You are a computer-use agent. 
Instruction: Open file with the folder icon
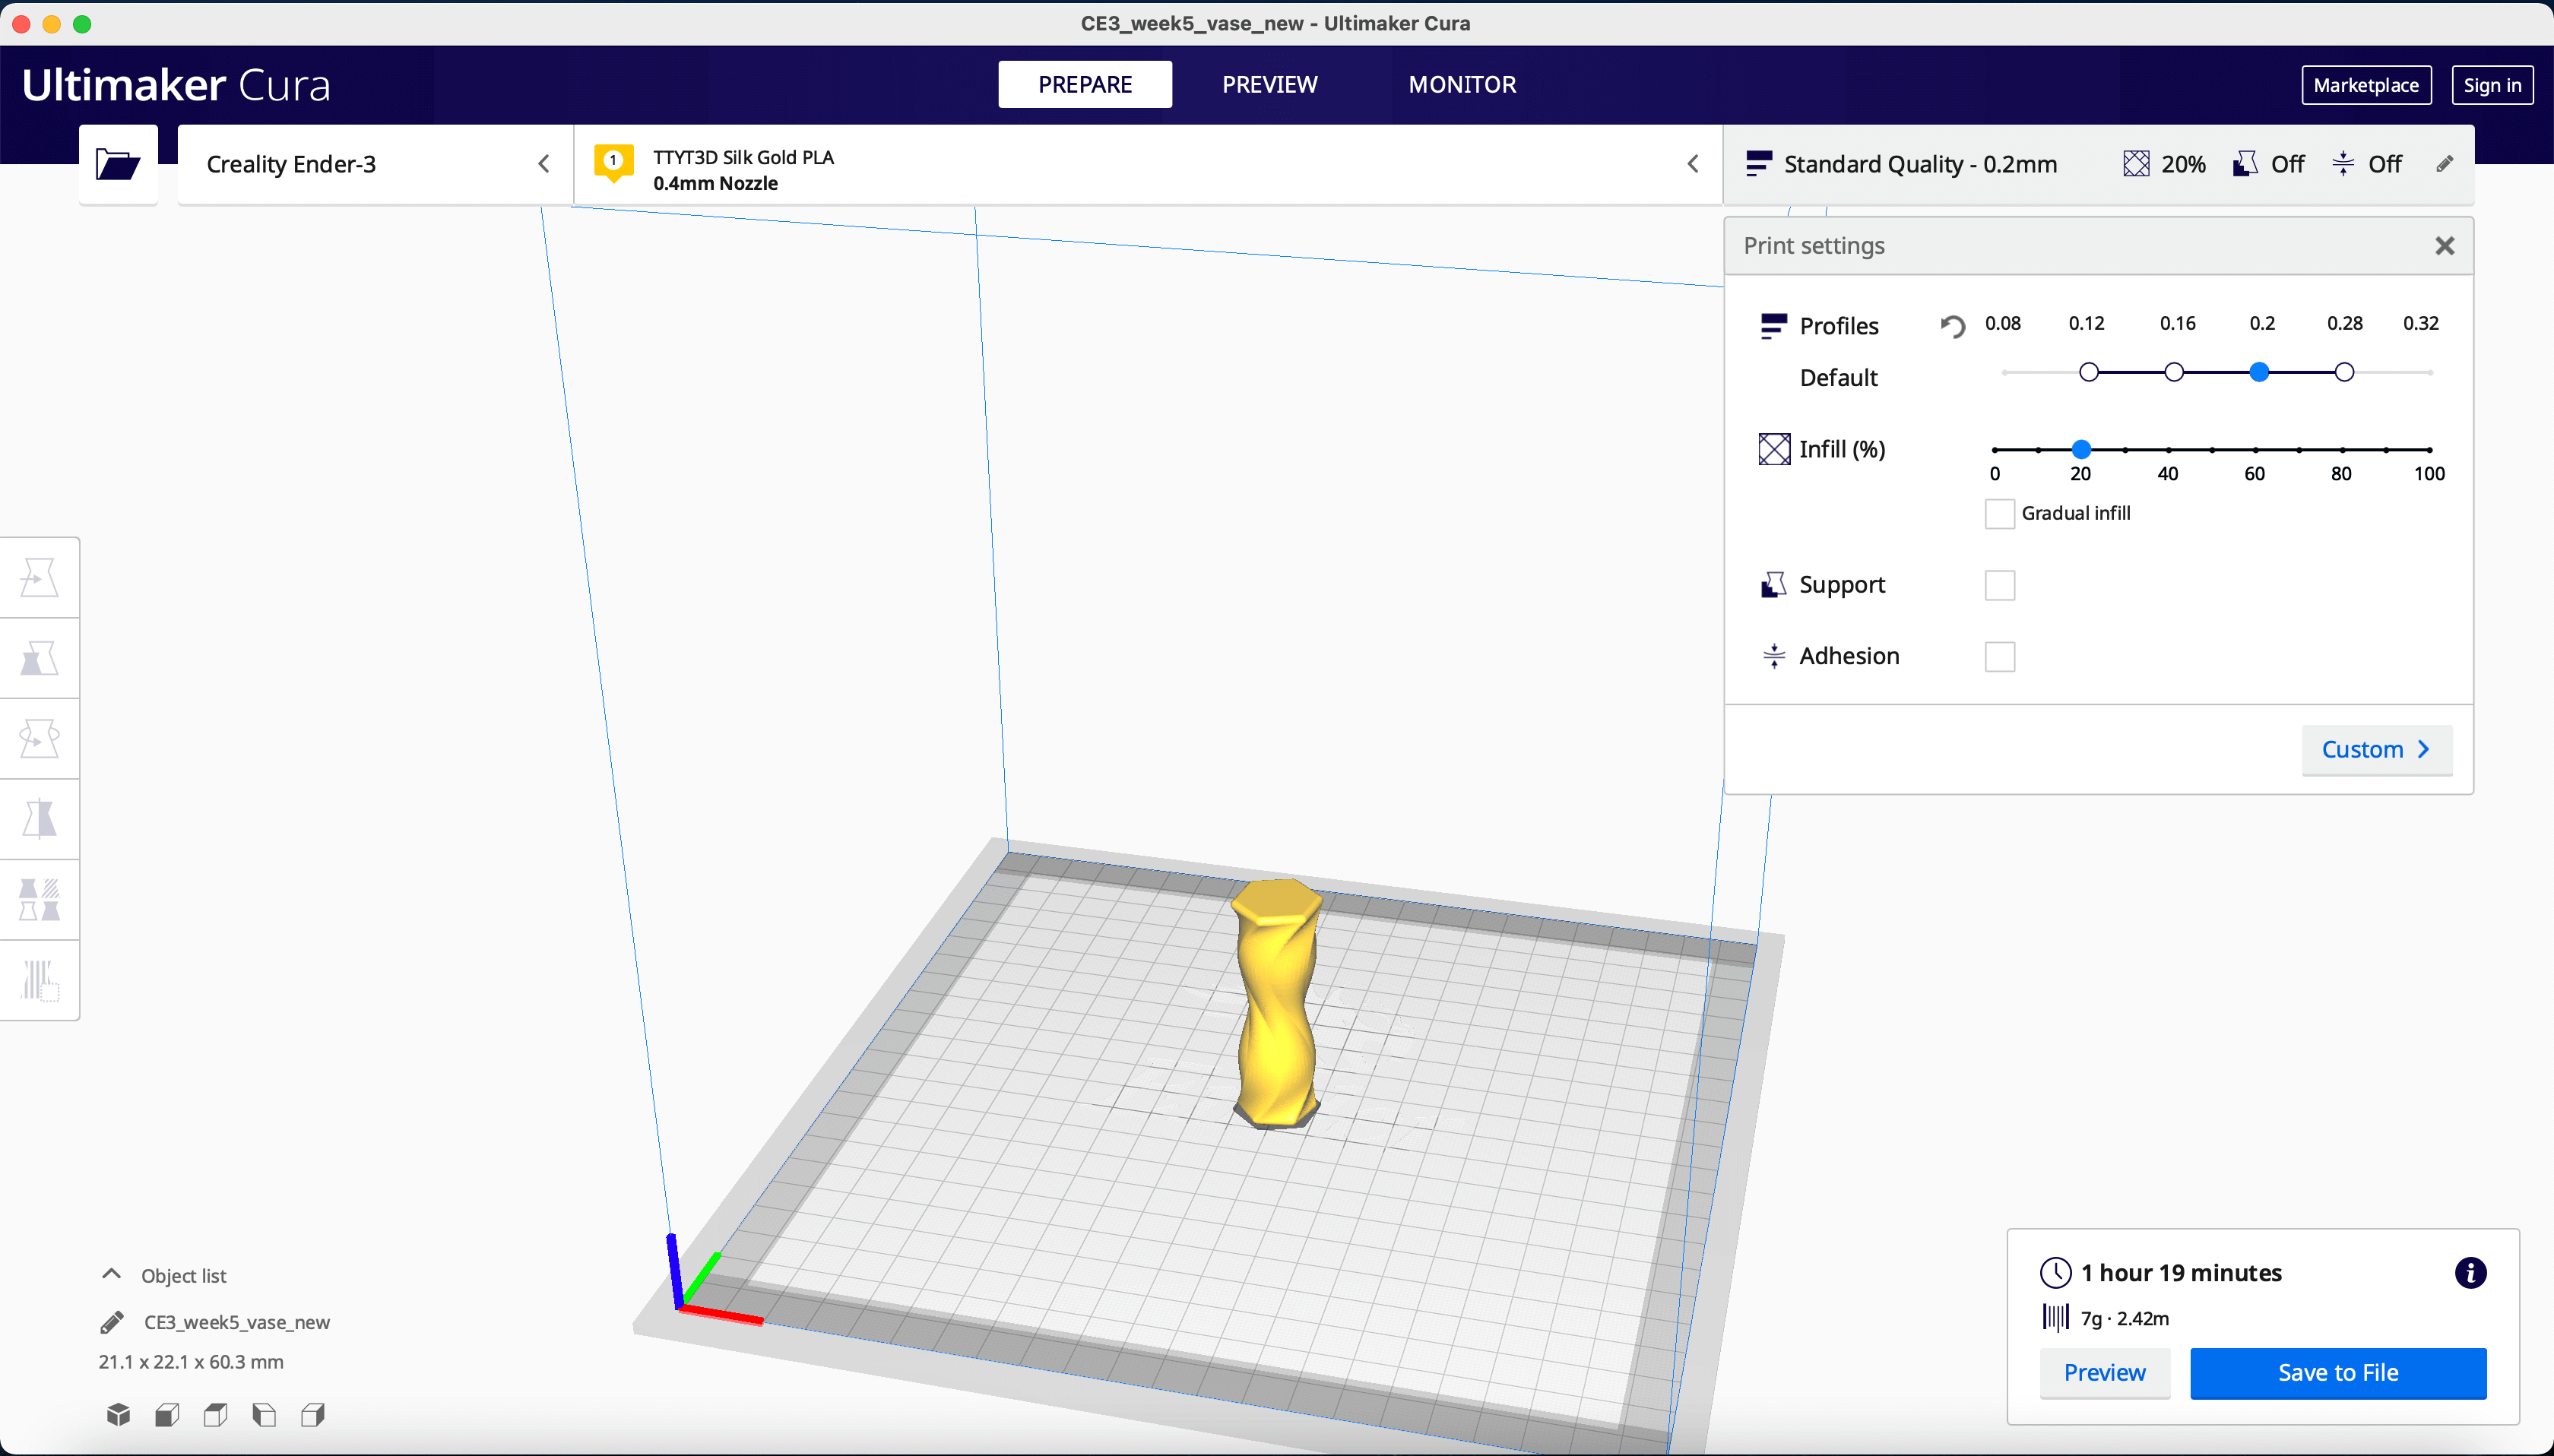[x=118, y=164]
